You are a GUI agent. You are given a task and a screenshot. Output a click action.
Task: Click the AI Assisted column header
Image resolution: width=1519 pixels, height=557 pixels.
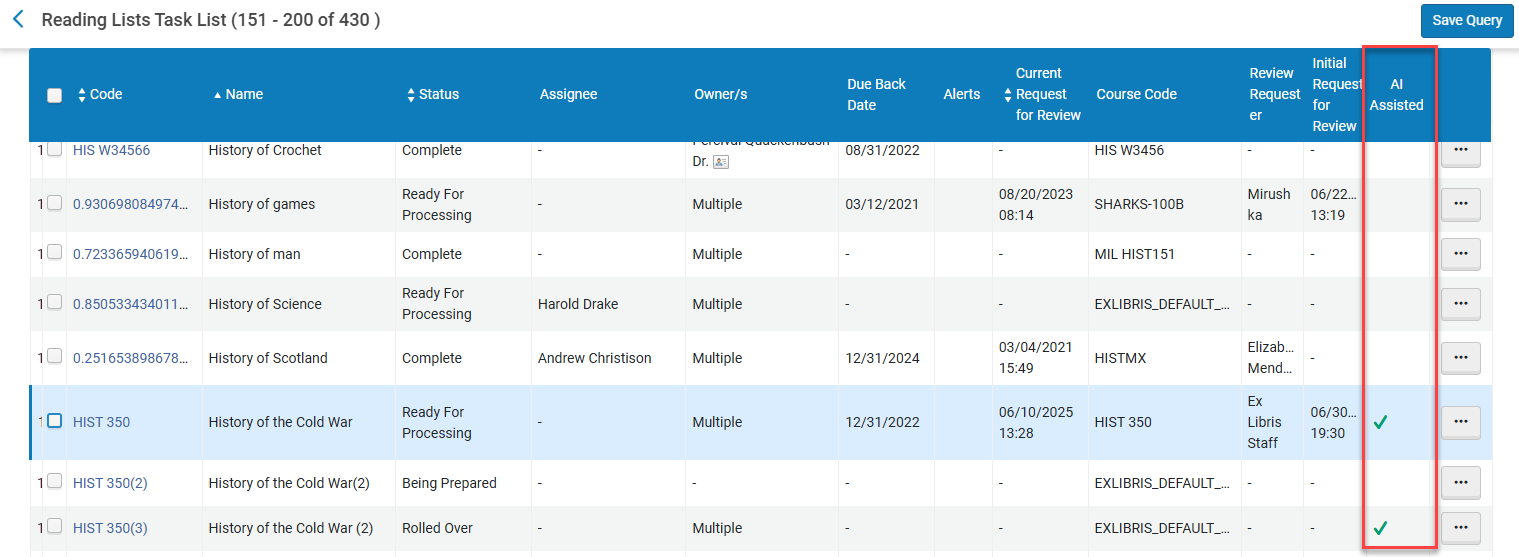(x=1396, y=95)
